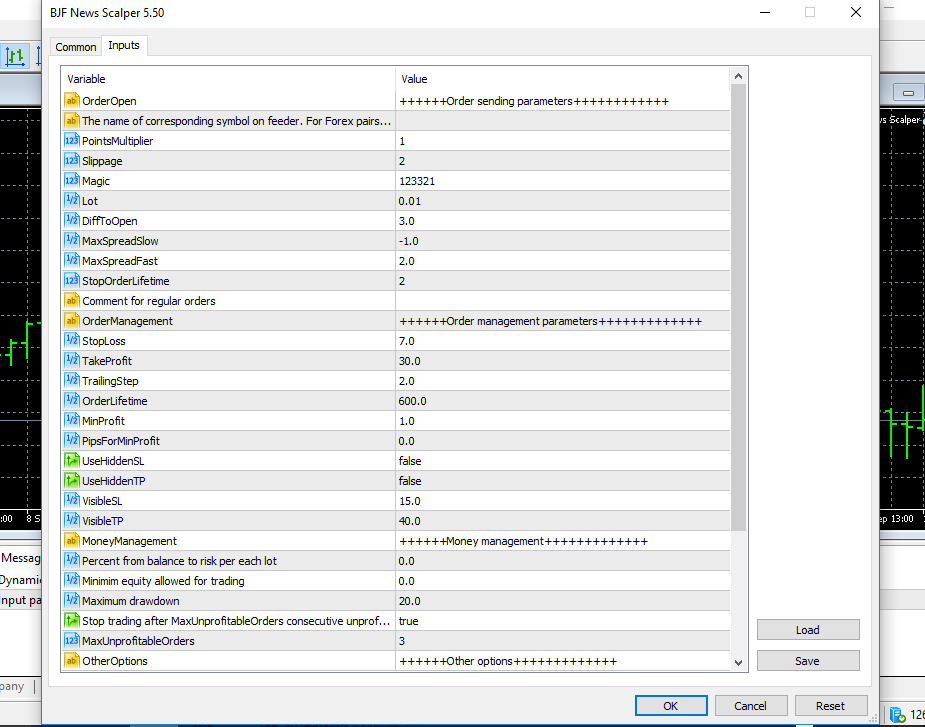Select the UseHiddenSL value false
Screen dimensions: 925x727
563,461
